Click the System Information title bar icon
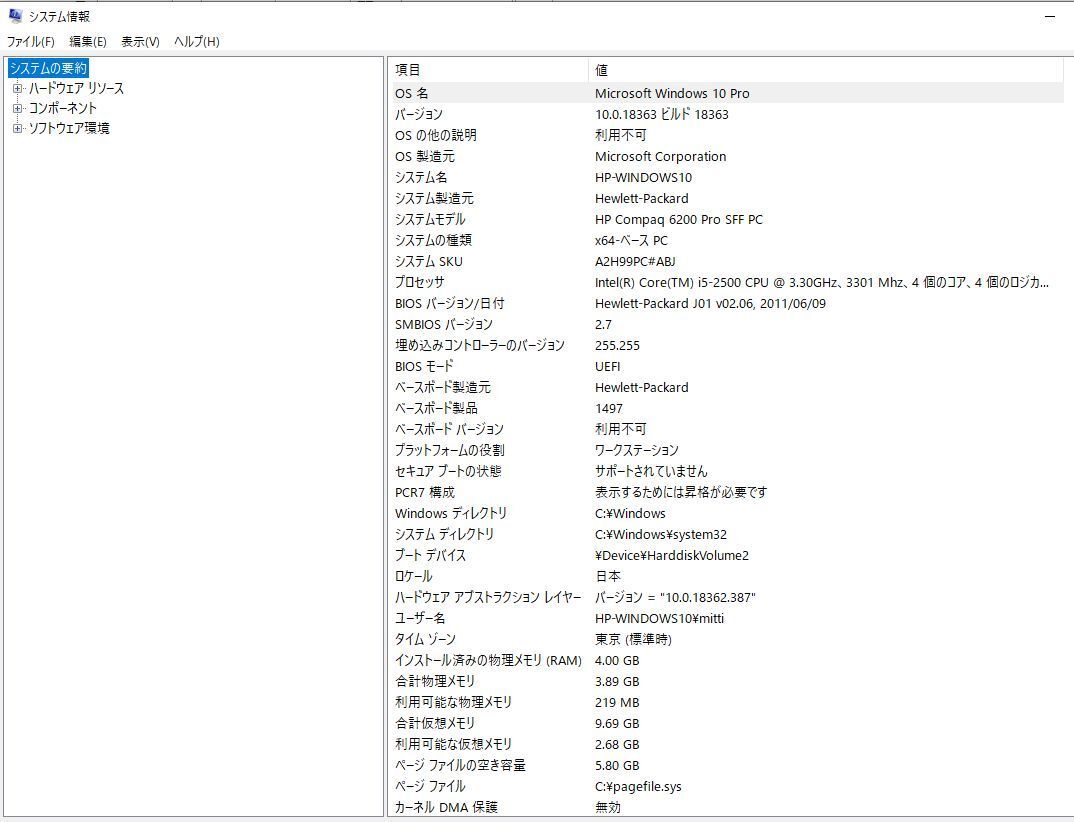This screenshot has width=1074, height=822. [15, 16]
